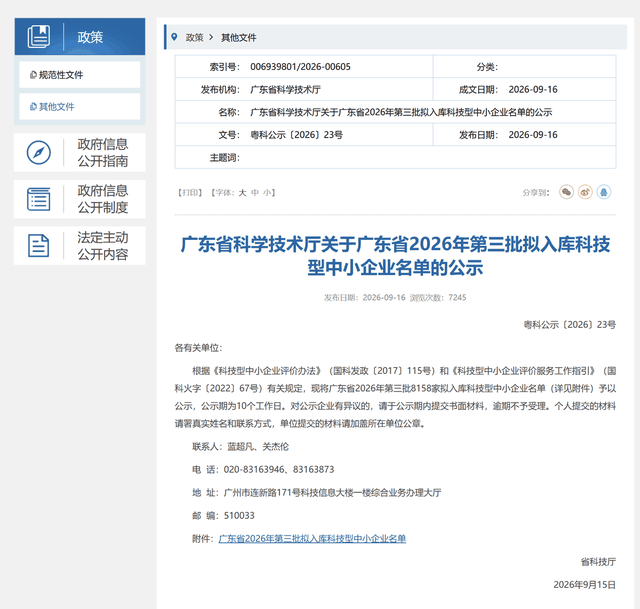Click the date 2026年9月15日 at bottom

click(x=584, y=585)
